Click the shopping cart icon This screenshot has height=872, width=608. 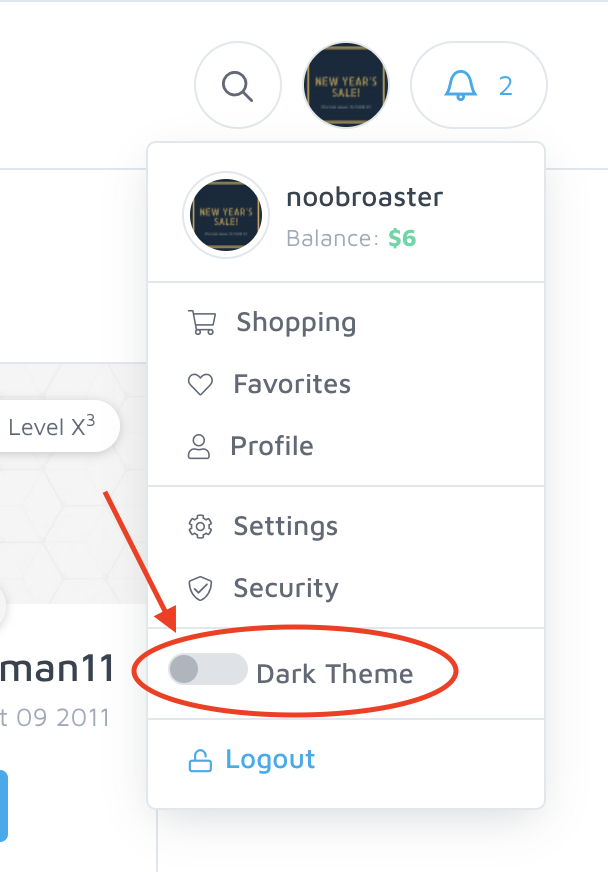pos(201,323)
